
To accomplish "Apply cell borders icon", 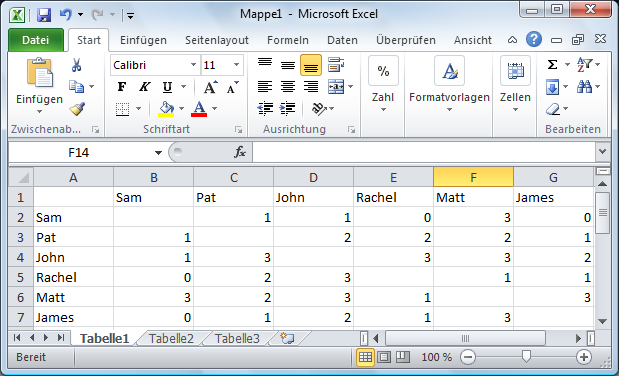I will [x=123, y=109].
